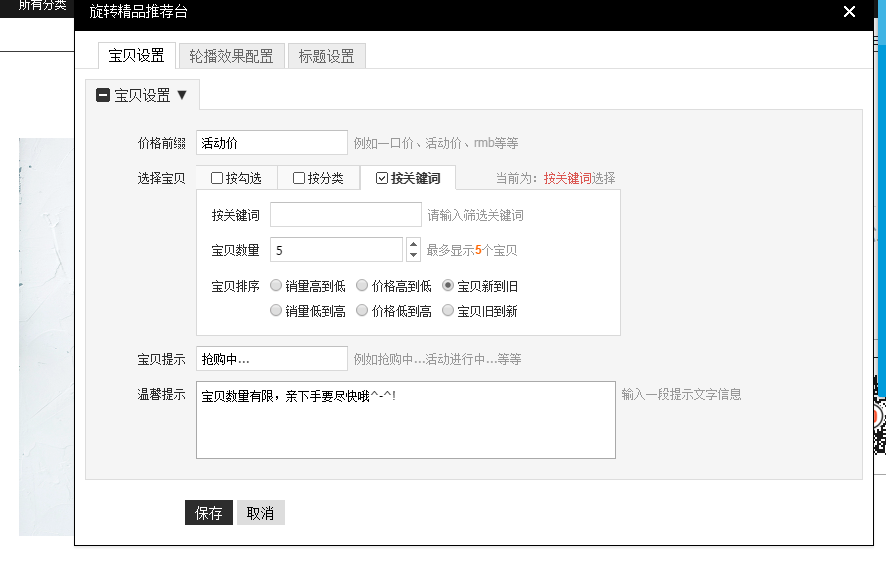Select 销量高到低 sorting
The image size is (886, 567).
(x=276, y=286)
